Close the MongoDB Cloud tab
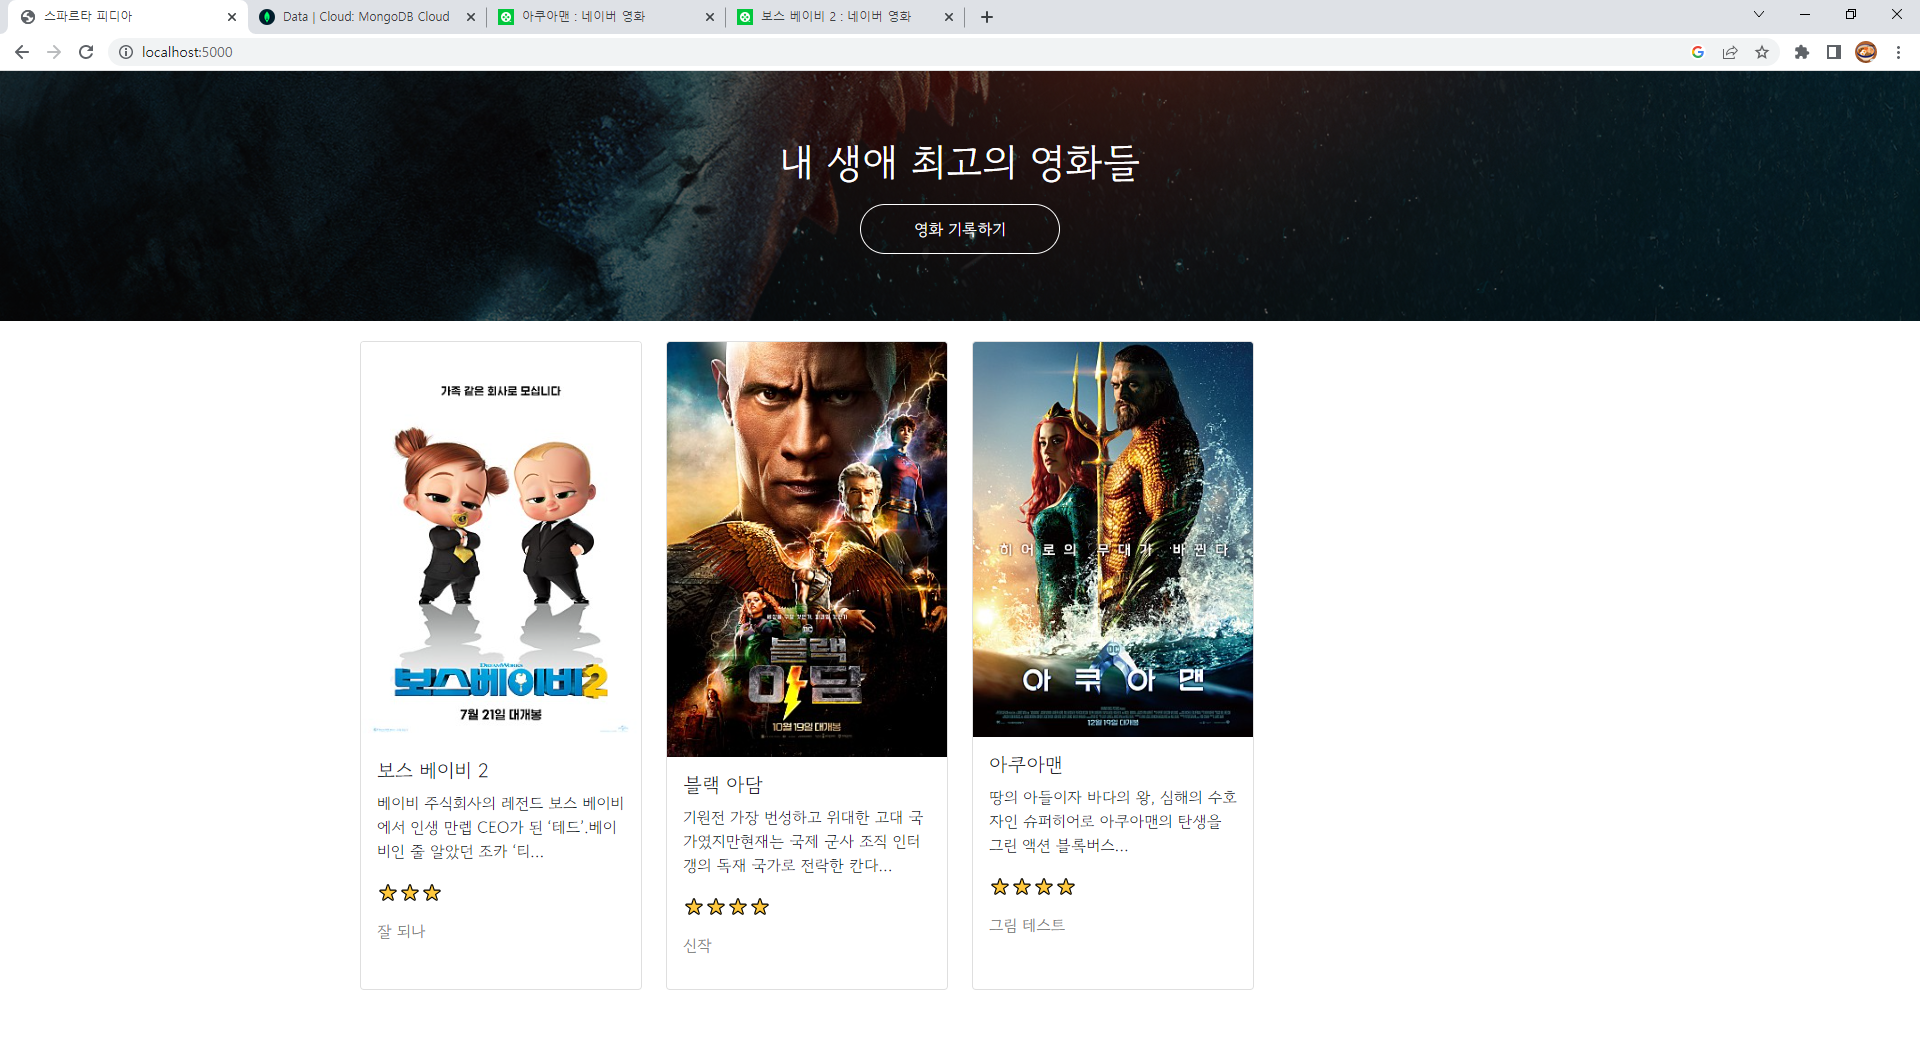This screenshot has width=1920, height=1040. (x=471, y=17)
